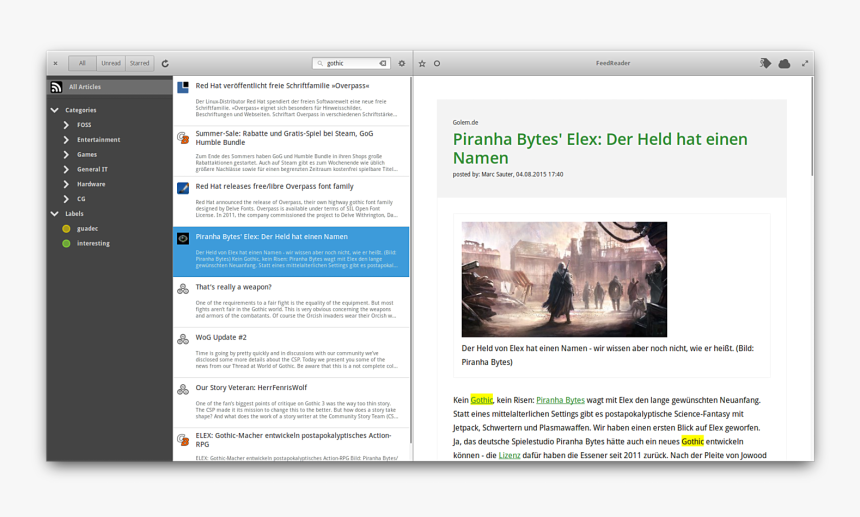Click the feed icon of Red Hat veröffentlicht article
The image size is (860, 517).
tap(183, 87)
